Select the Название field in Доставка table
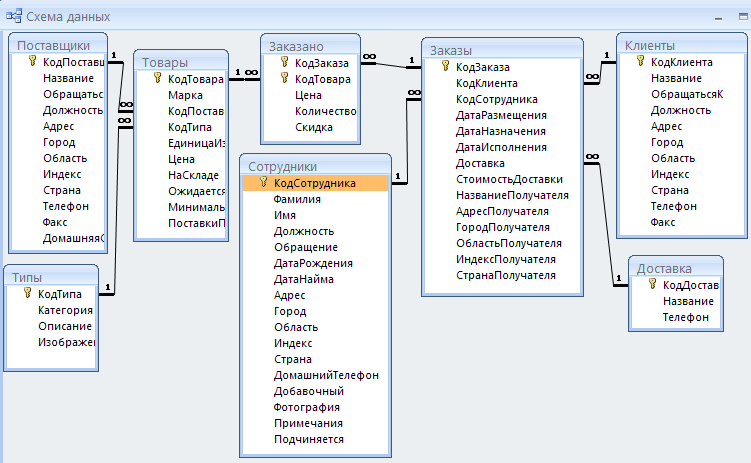Viewport: 751px width, 463px height. (688, 301)
